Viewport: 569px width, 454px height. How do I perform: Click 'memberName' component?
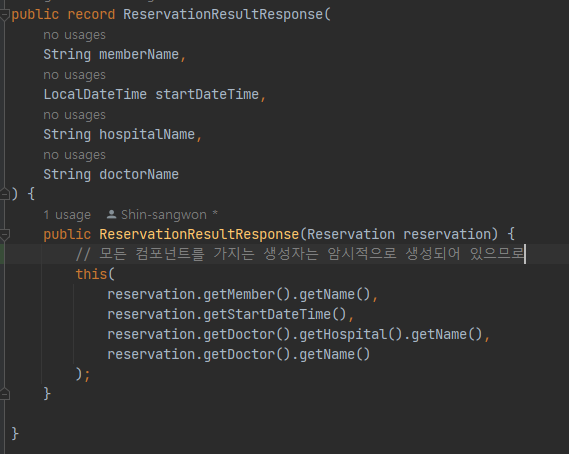tap(139, 54)
